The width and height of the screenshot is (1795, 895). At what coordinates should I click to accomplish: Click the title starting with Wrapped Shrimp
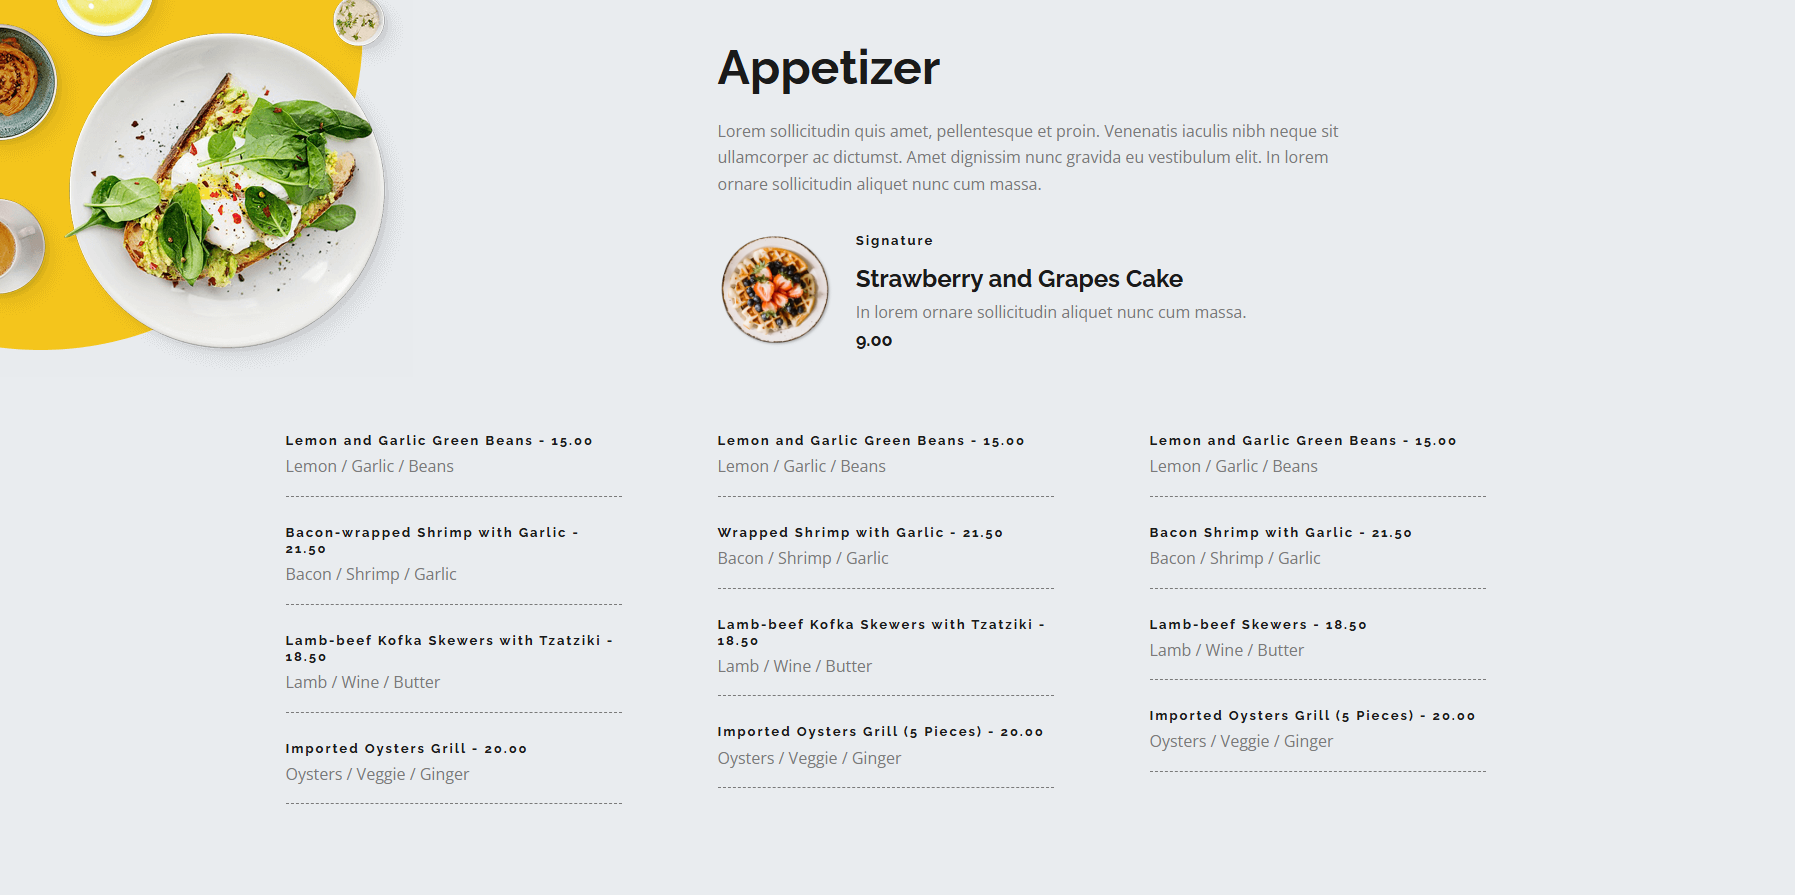point(859,533)
